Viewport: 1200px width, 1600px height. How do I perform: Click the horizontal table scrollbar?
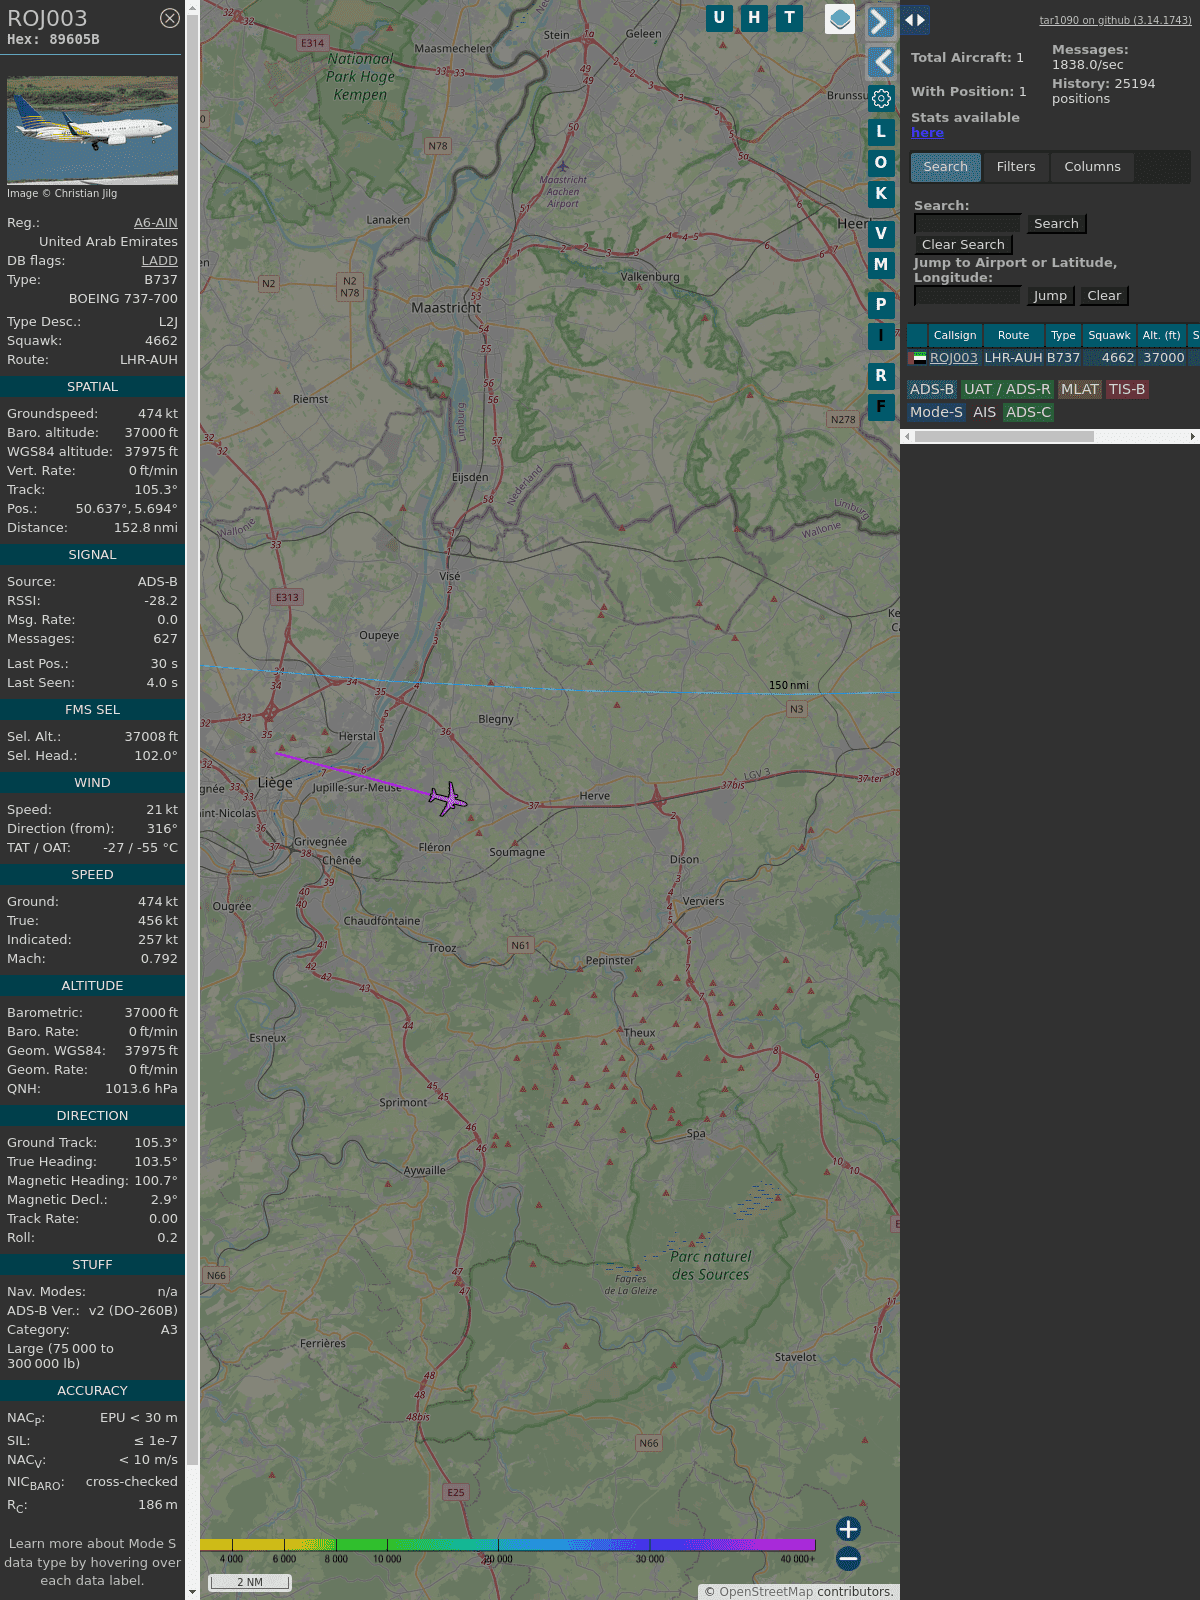pos(1004,437)
